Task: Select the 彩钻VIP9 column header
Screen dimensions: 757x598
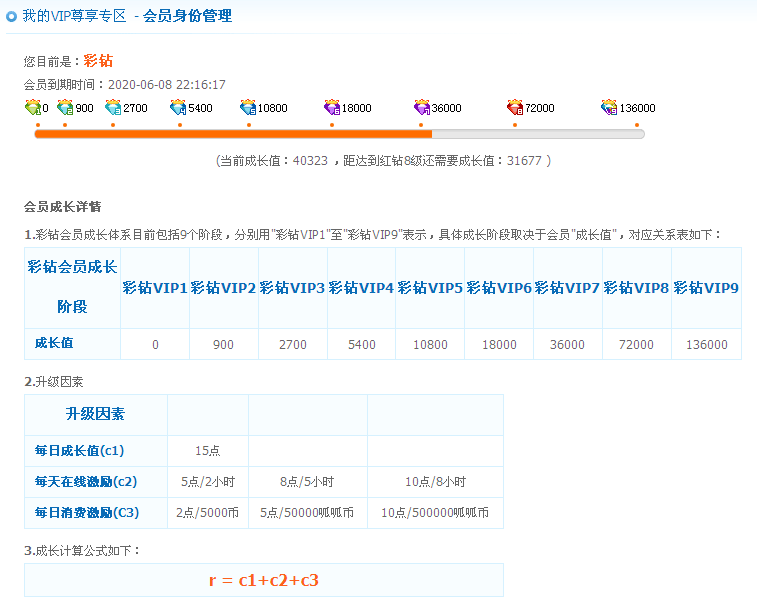Action: (706, 288)
